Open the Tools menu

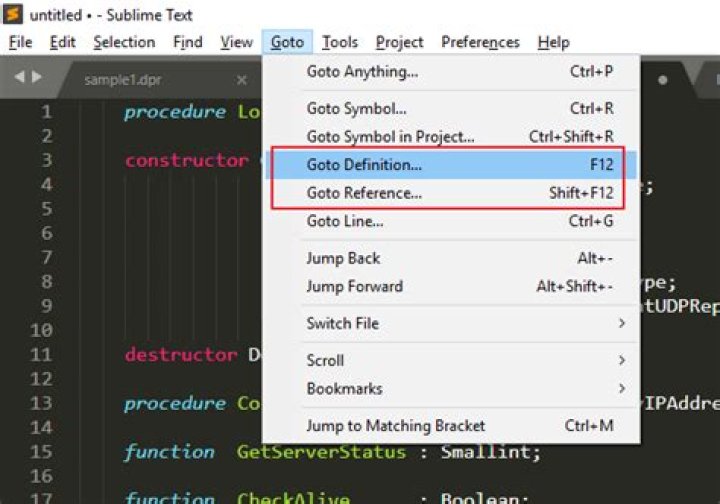(340, 42)
